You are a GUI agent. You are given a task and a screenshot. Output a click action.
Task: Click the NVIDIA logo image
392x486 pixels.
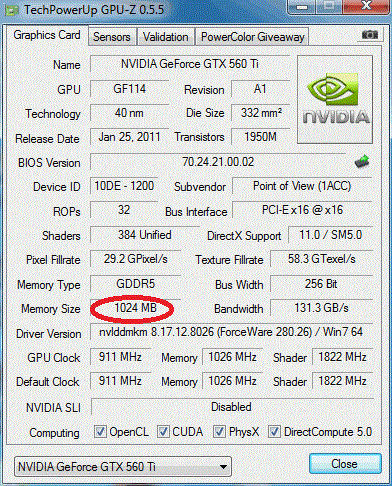[335, 99]
